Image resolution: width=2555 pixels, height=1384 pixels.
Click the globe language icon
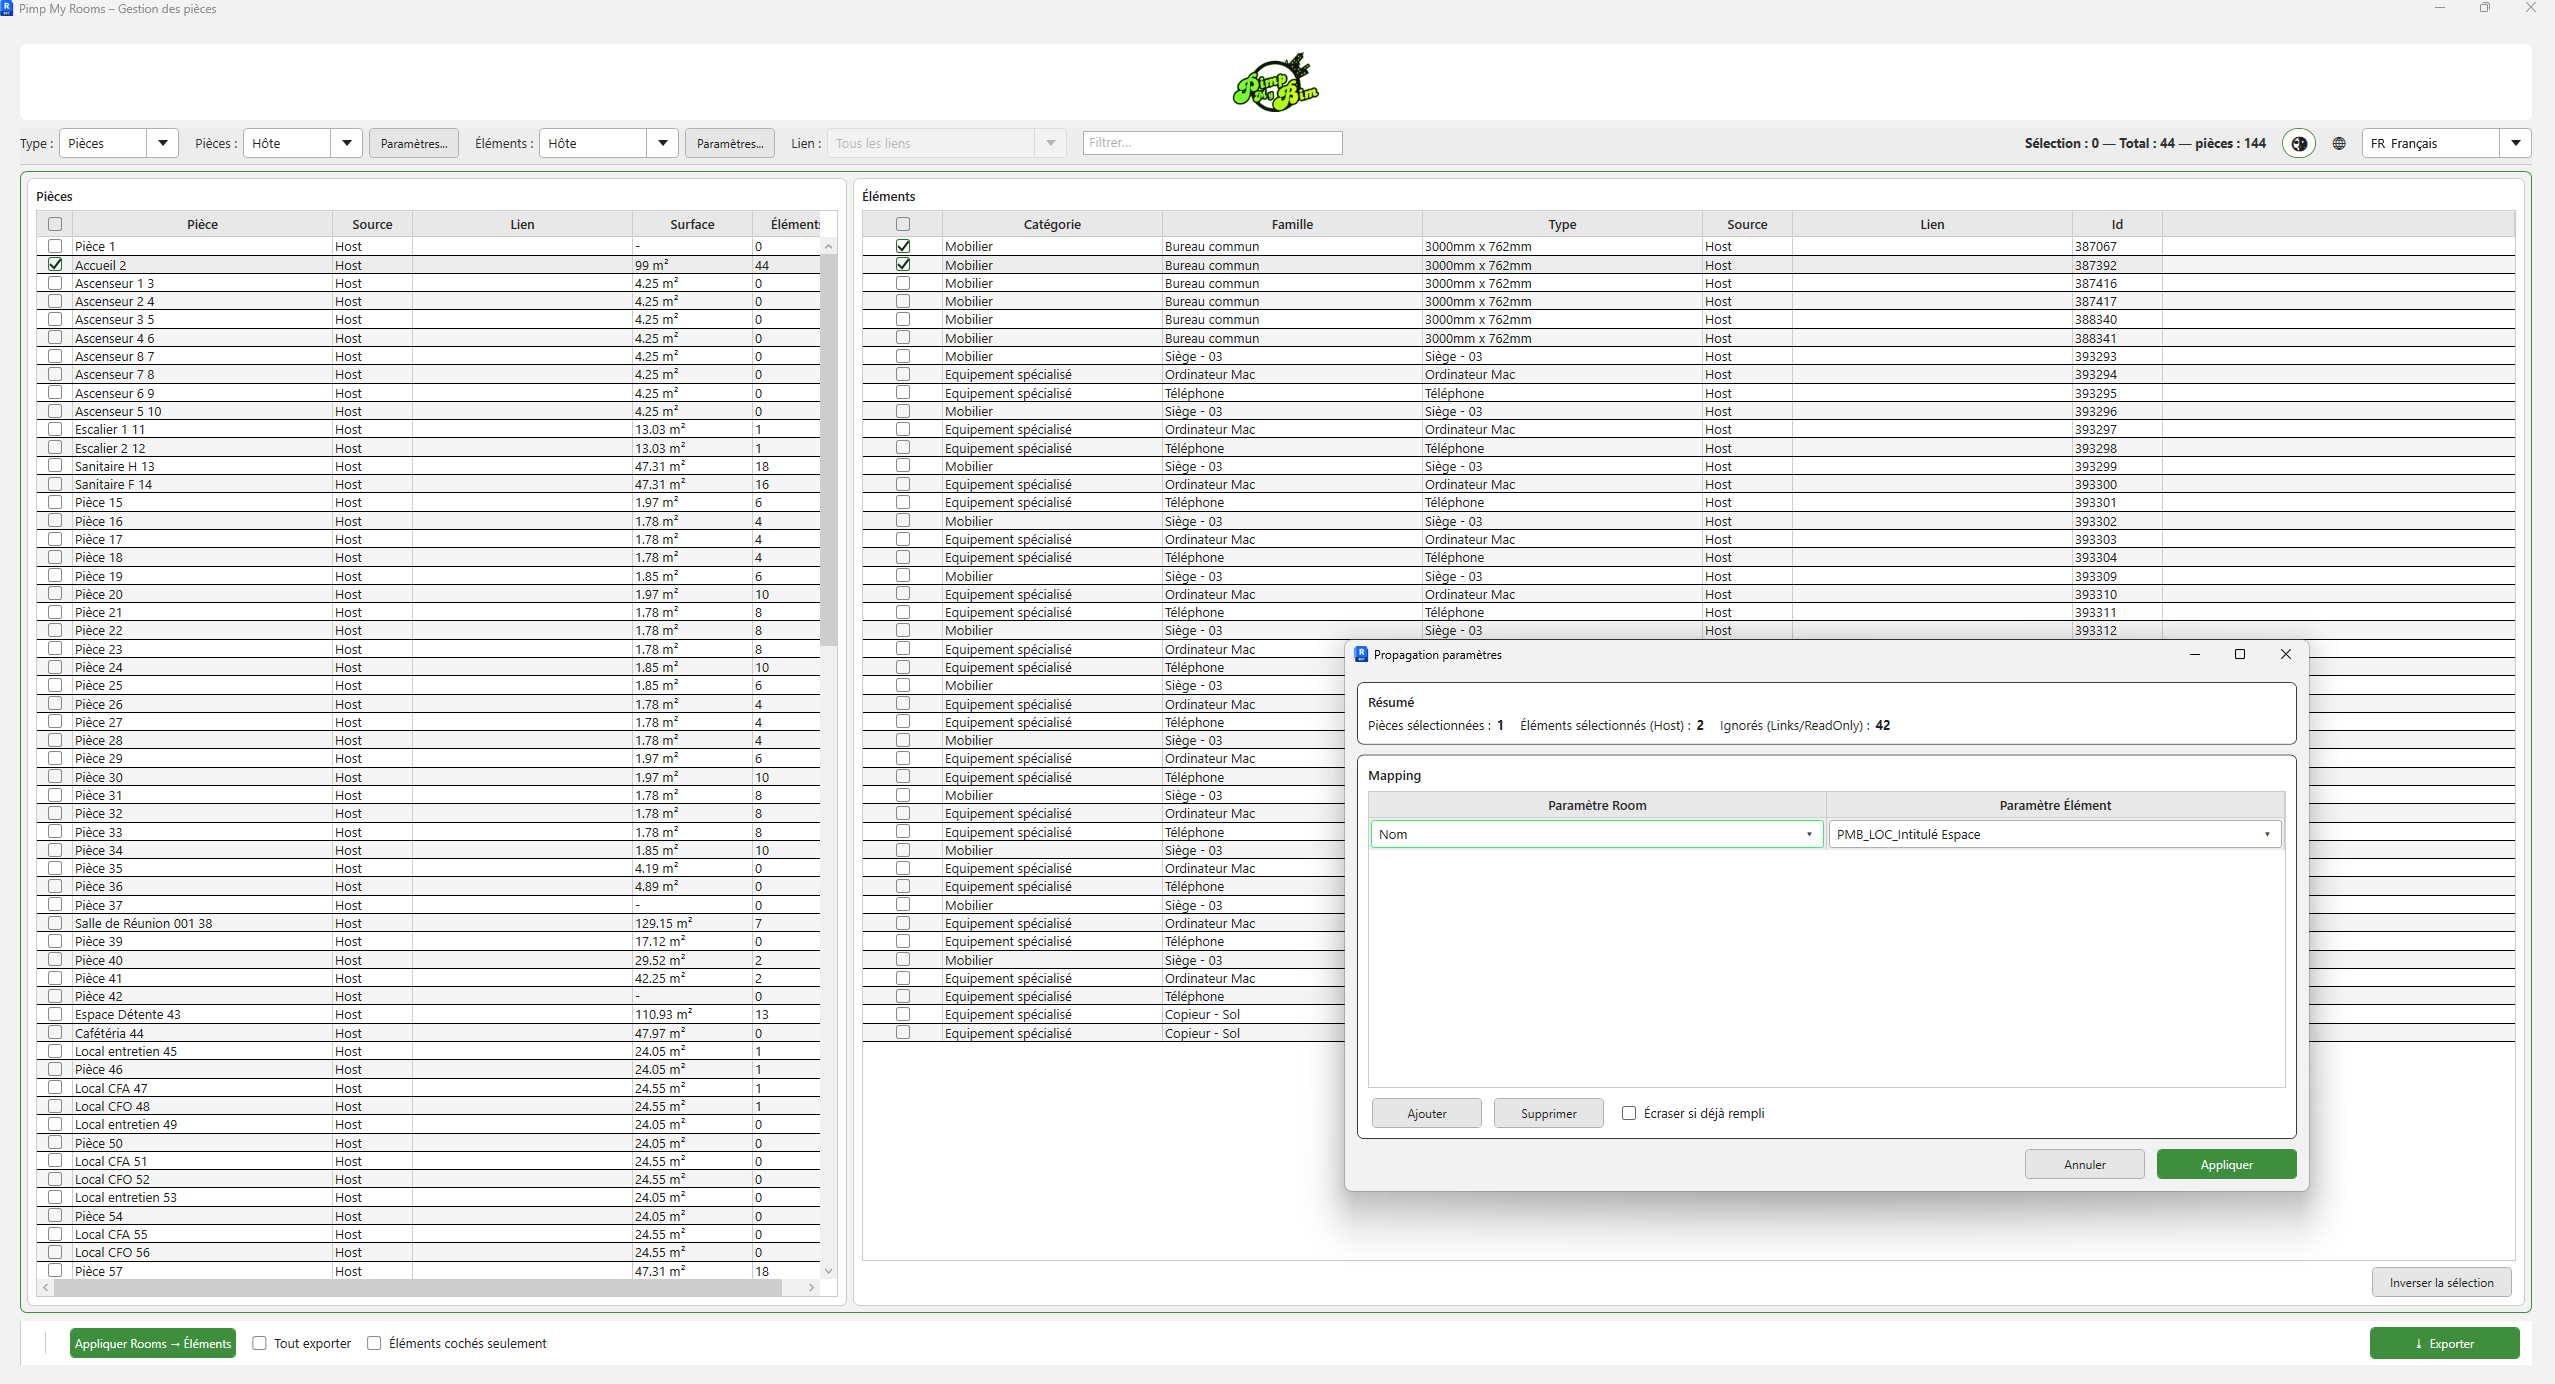(x=2339, y=143)
